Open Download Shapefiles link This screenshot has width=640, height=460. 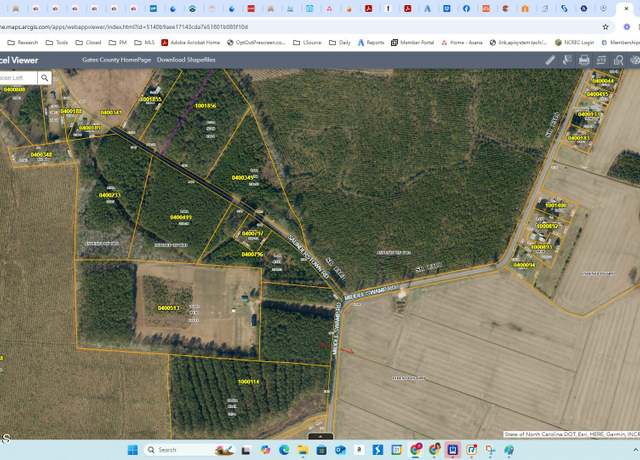(x=186, y=60)
